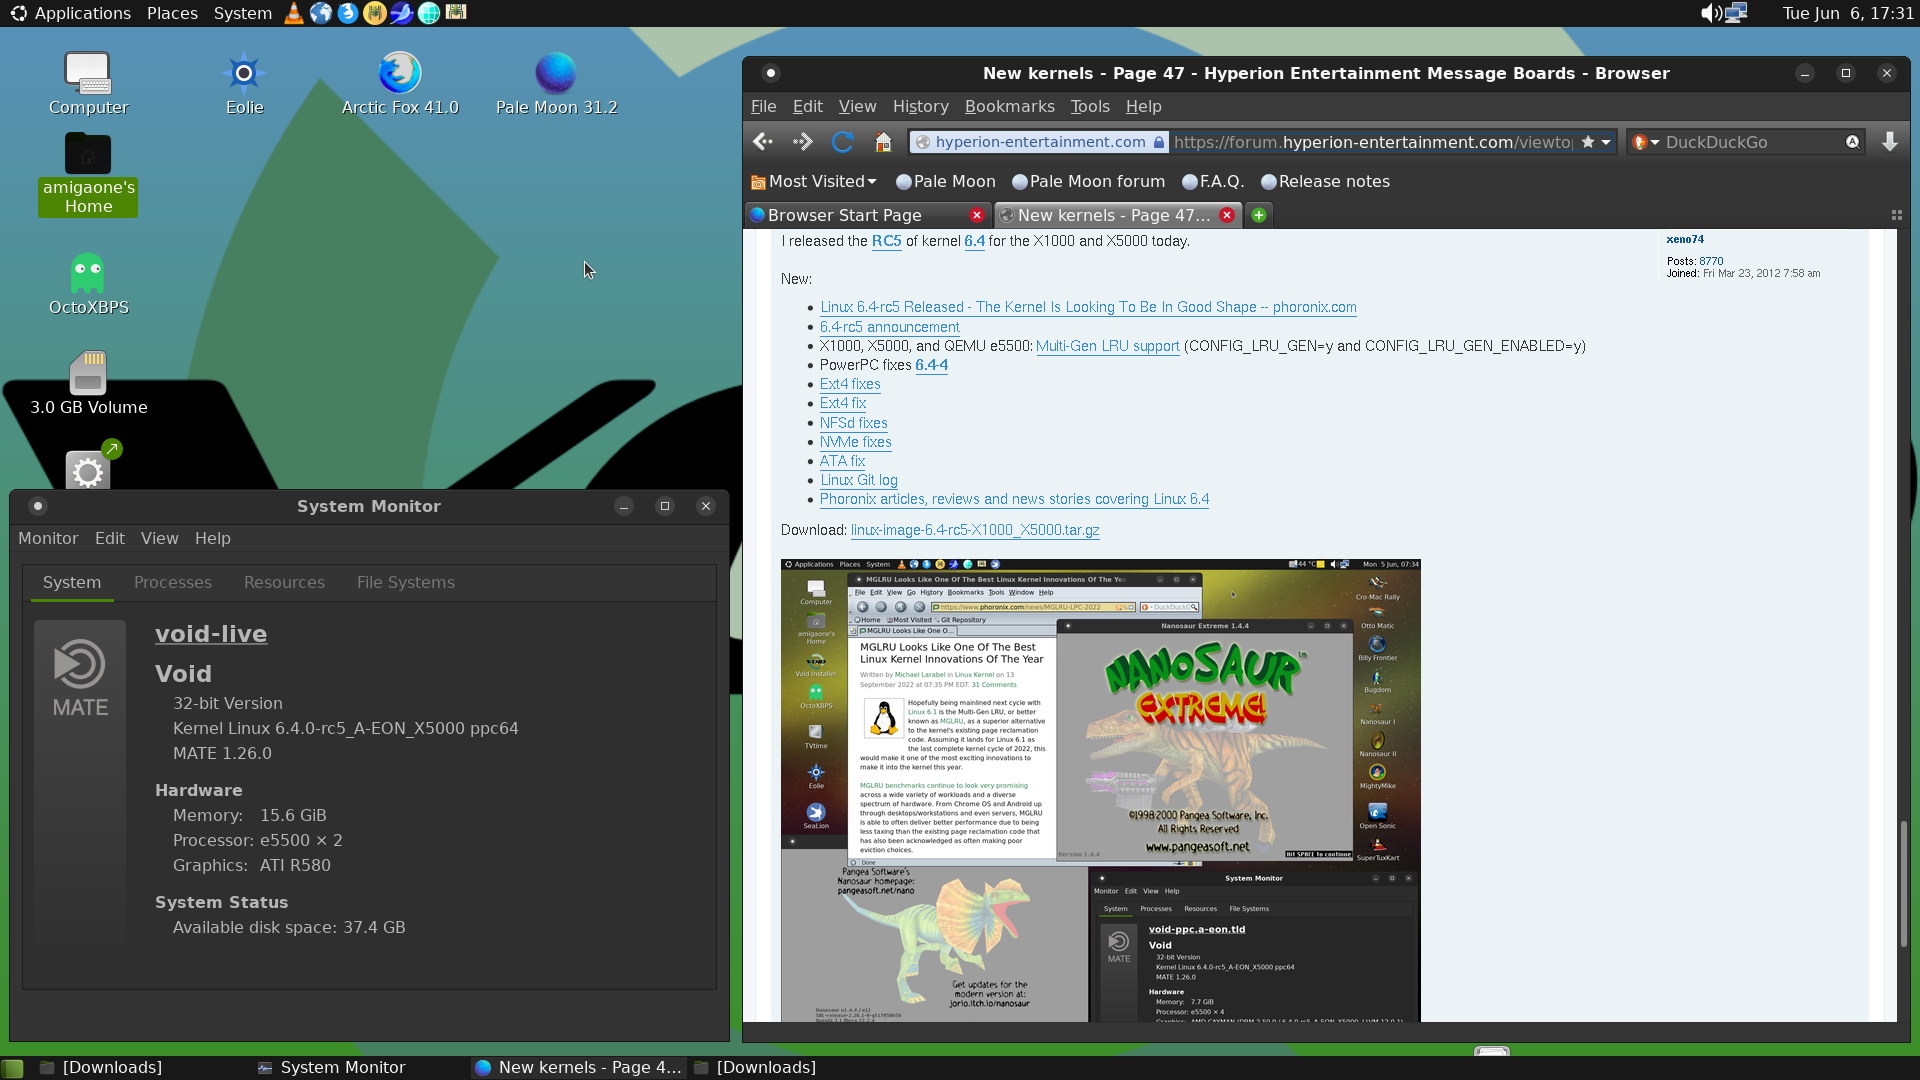Screen dimensions: 1920x1080
Task: Open the F.A.Q. bookmark
Action: (1212, 181)
